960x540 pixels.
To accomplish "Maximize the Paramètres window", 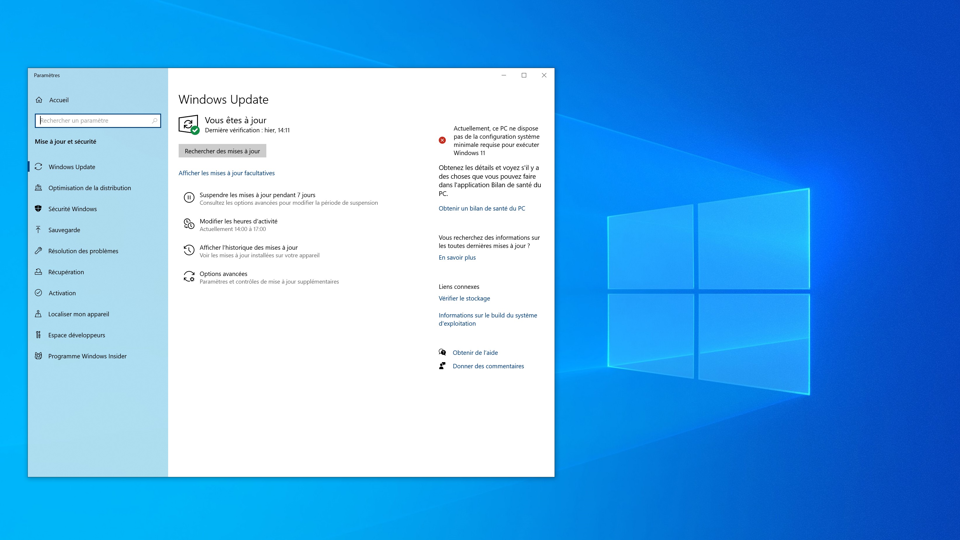I will [x=524, y=75].
